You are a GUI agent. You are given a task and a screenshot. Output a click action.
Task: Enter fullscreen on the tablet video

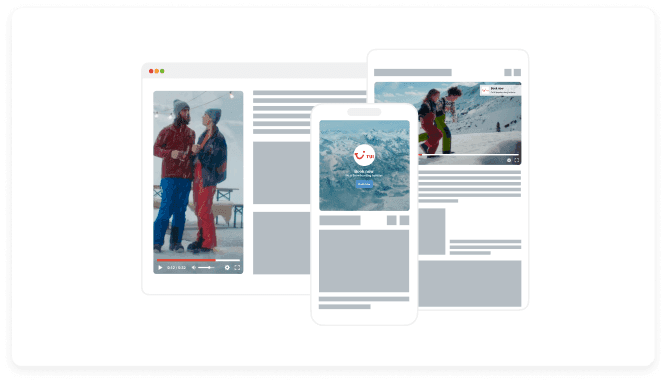(517, 160)
